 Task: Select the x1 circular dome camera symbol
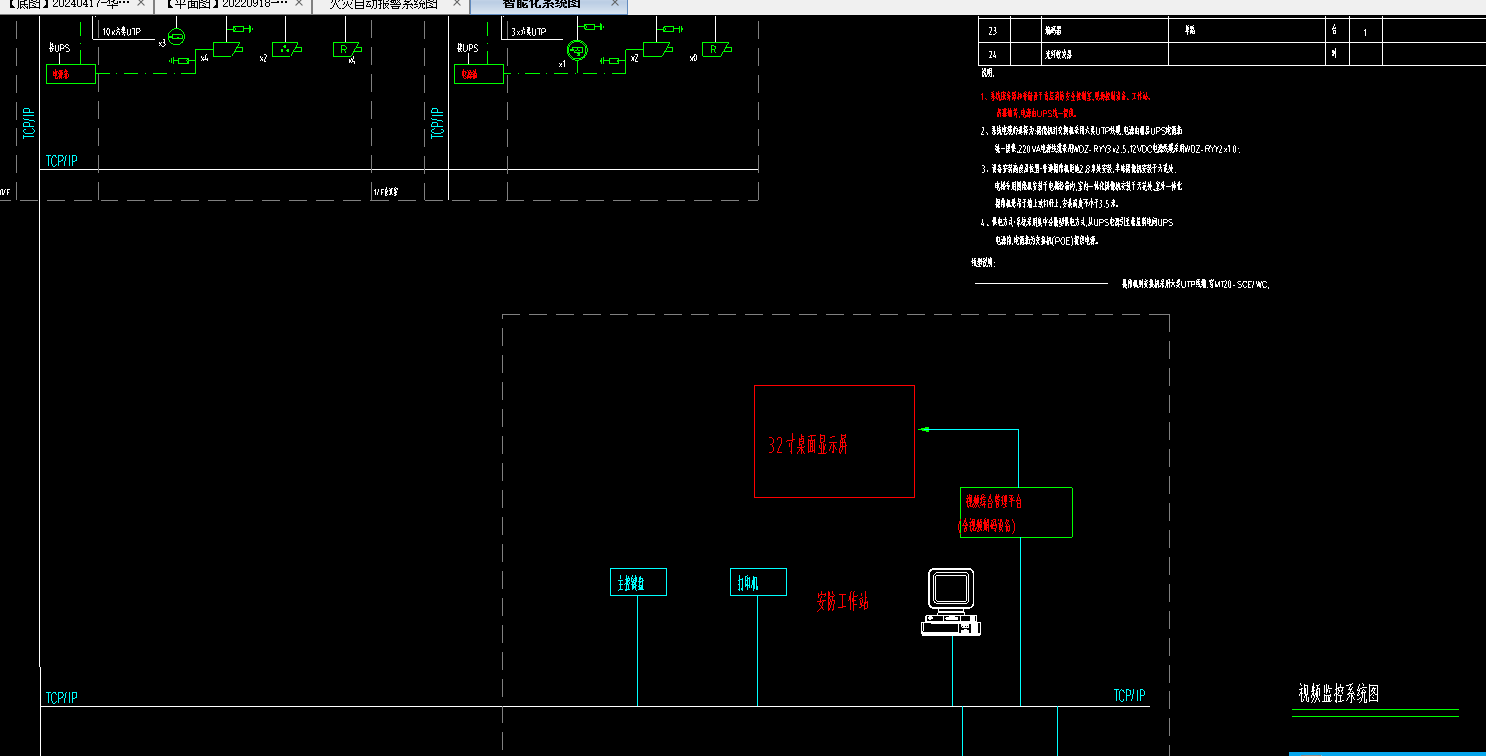point(577,49)
